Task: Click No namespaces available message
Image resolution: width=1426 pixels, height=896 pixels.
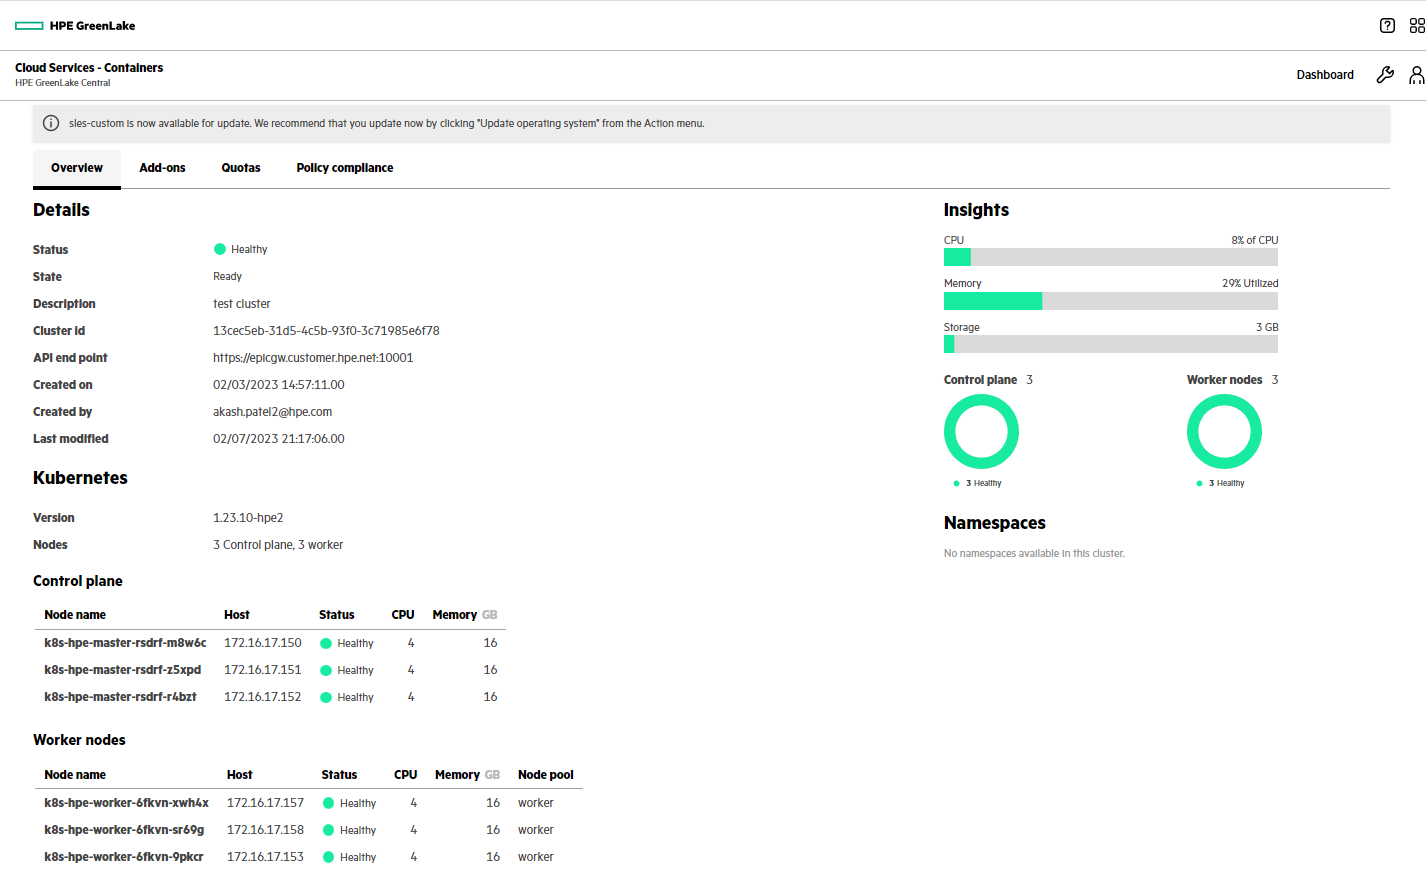Action: pos(1034,554)
